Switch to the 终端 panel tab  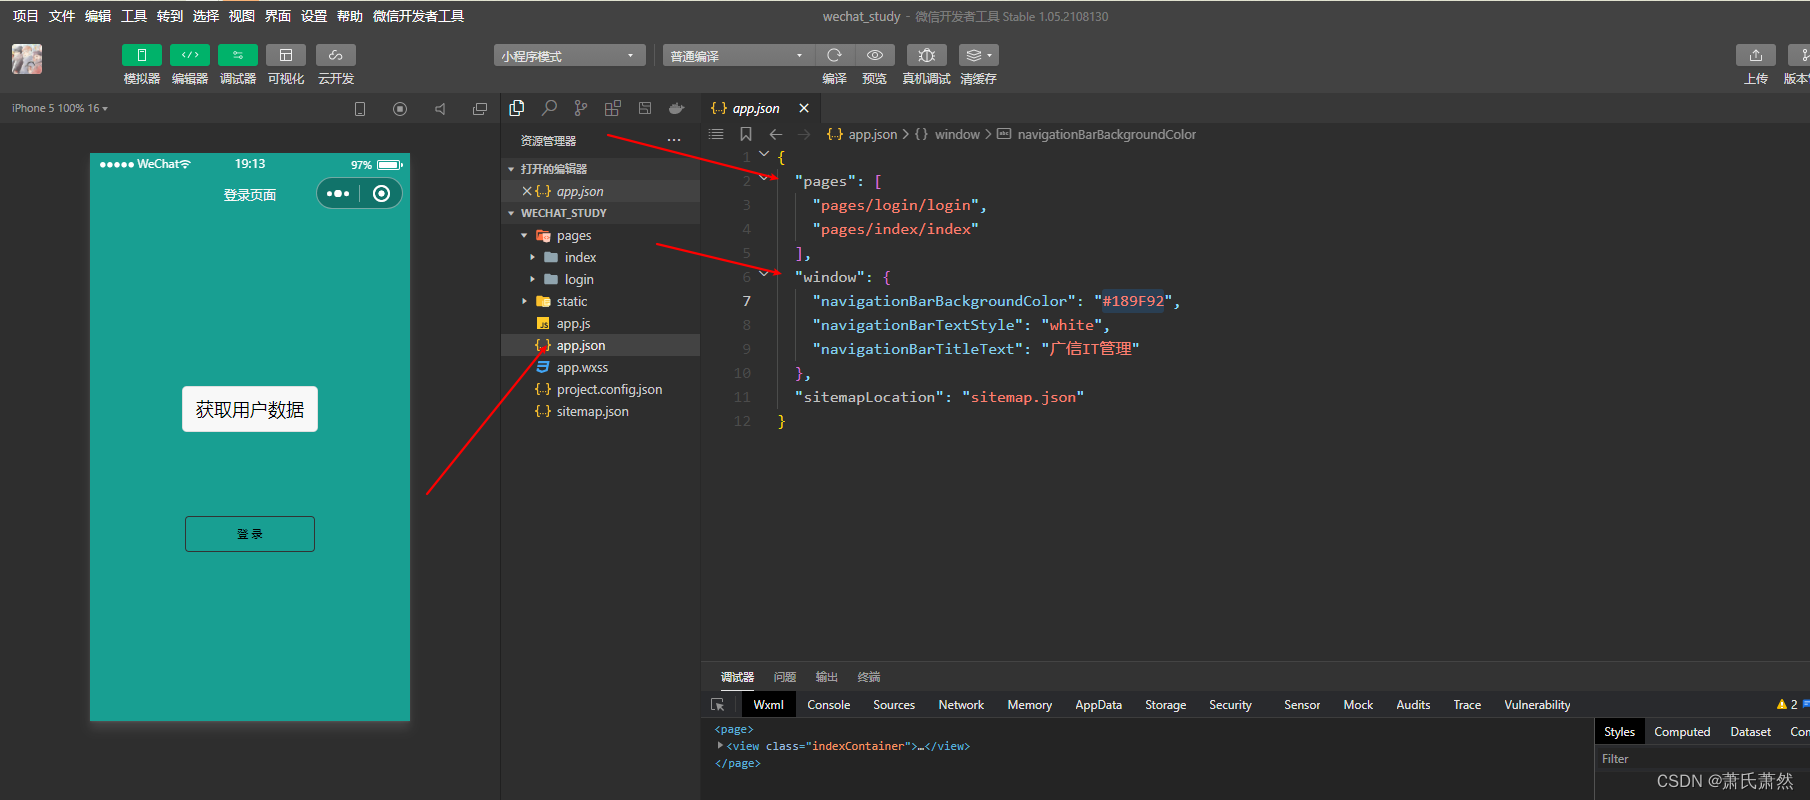point(869,677)
